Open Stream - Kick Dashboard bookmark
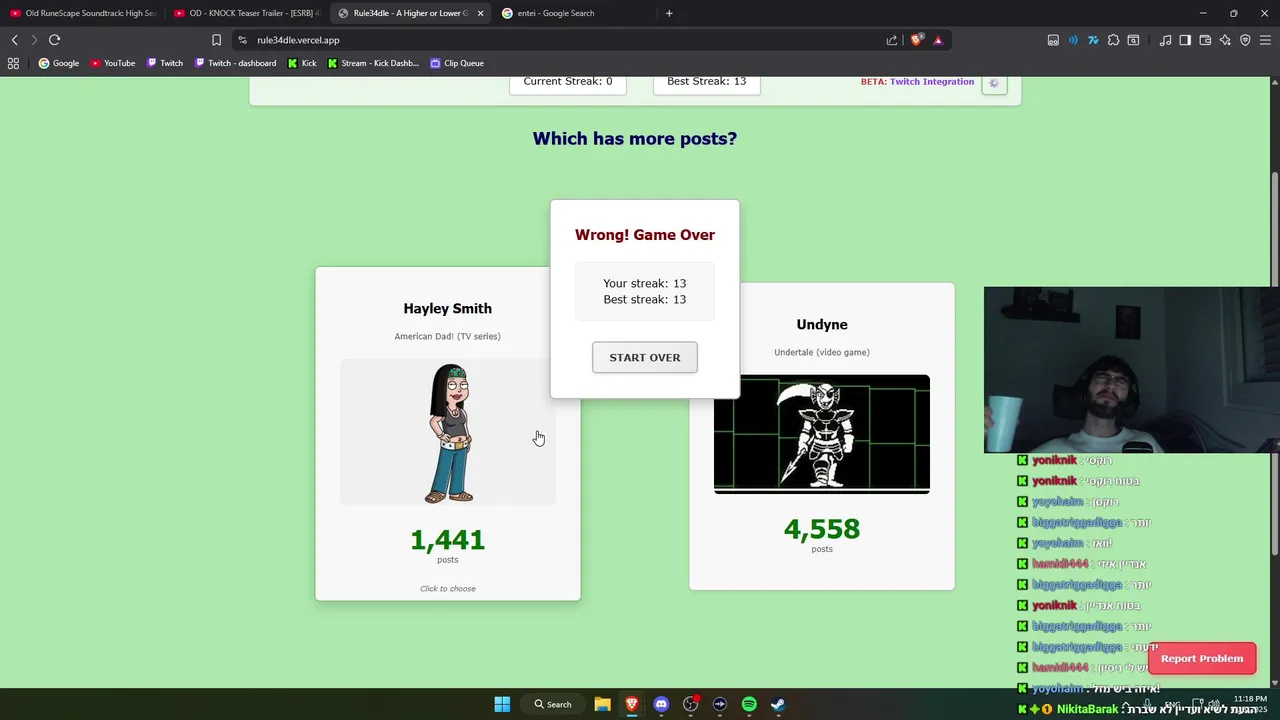Viewport: 1280px width, 720px height. click(x=373, y=63)
